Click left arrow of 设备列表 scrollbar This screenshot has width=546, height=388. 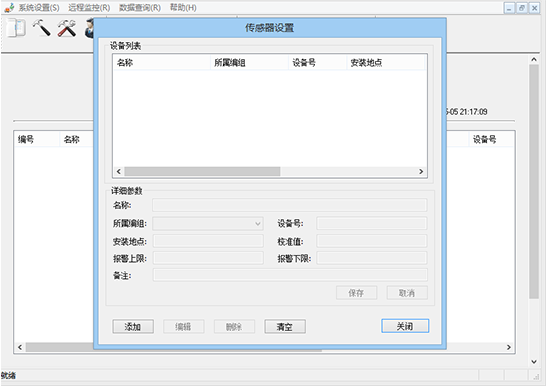pyautogui.click(x=119, y=171)
